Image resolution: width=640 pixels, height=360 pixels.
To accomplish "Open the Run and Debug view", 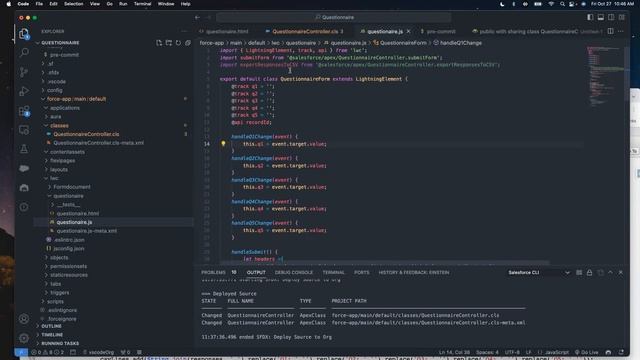I will click(x=24, y=91).
